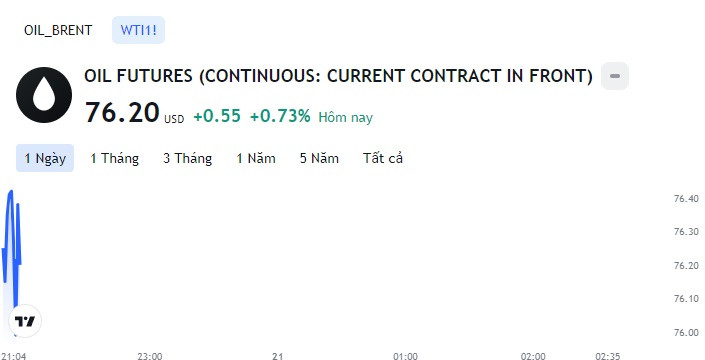Select the 1 Ngày time range

point(45,158)
